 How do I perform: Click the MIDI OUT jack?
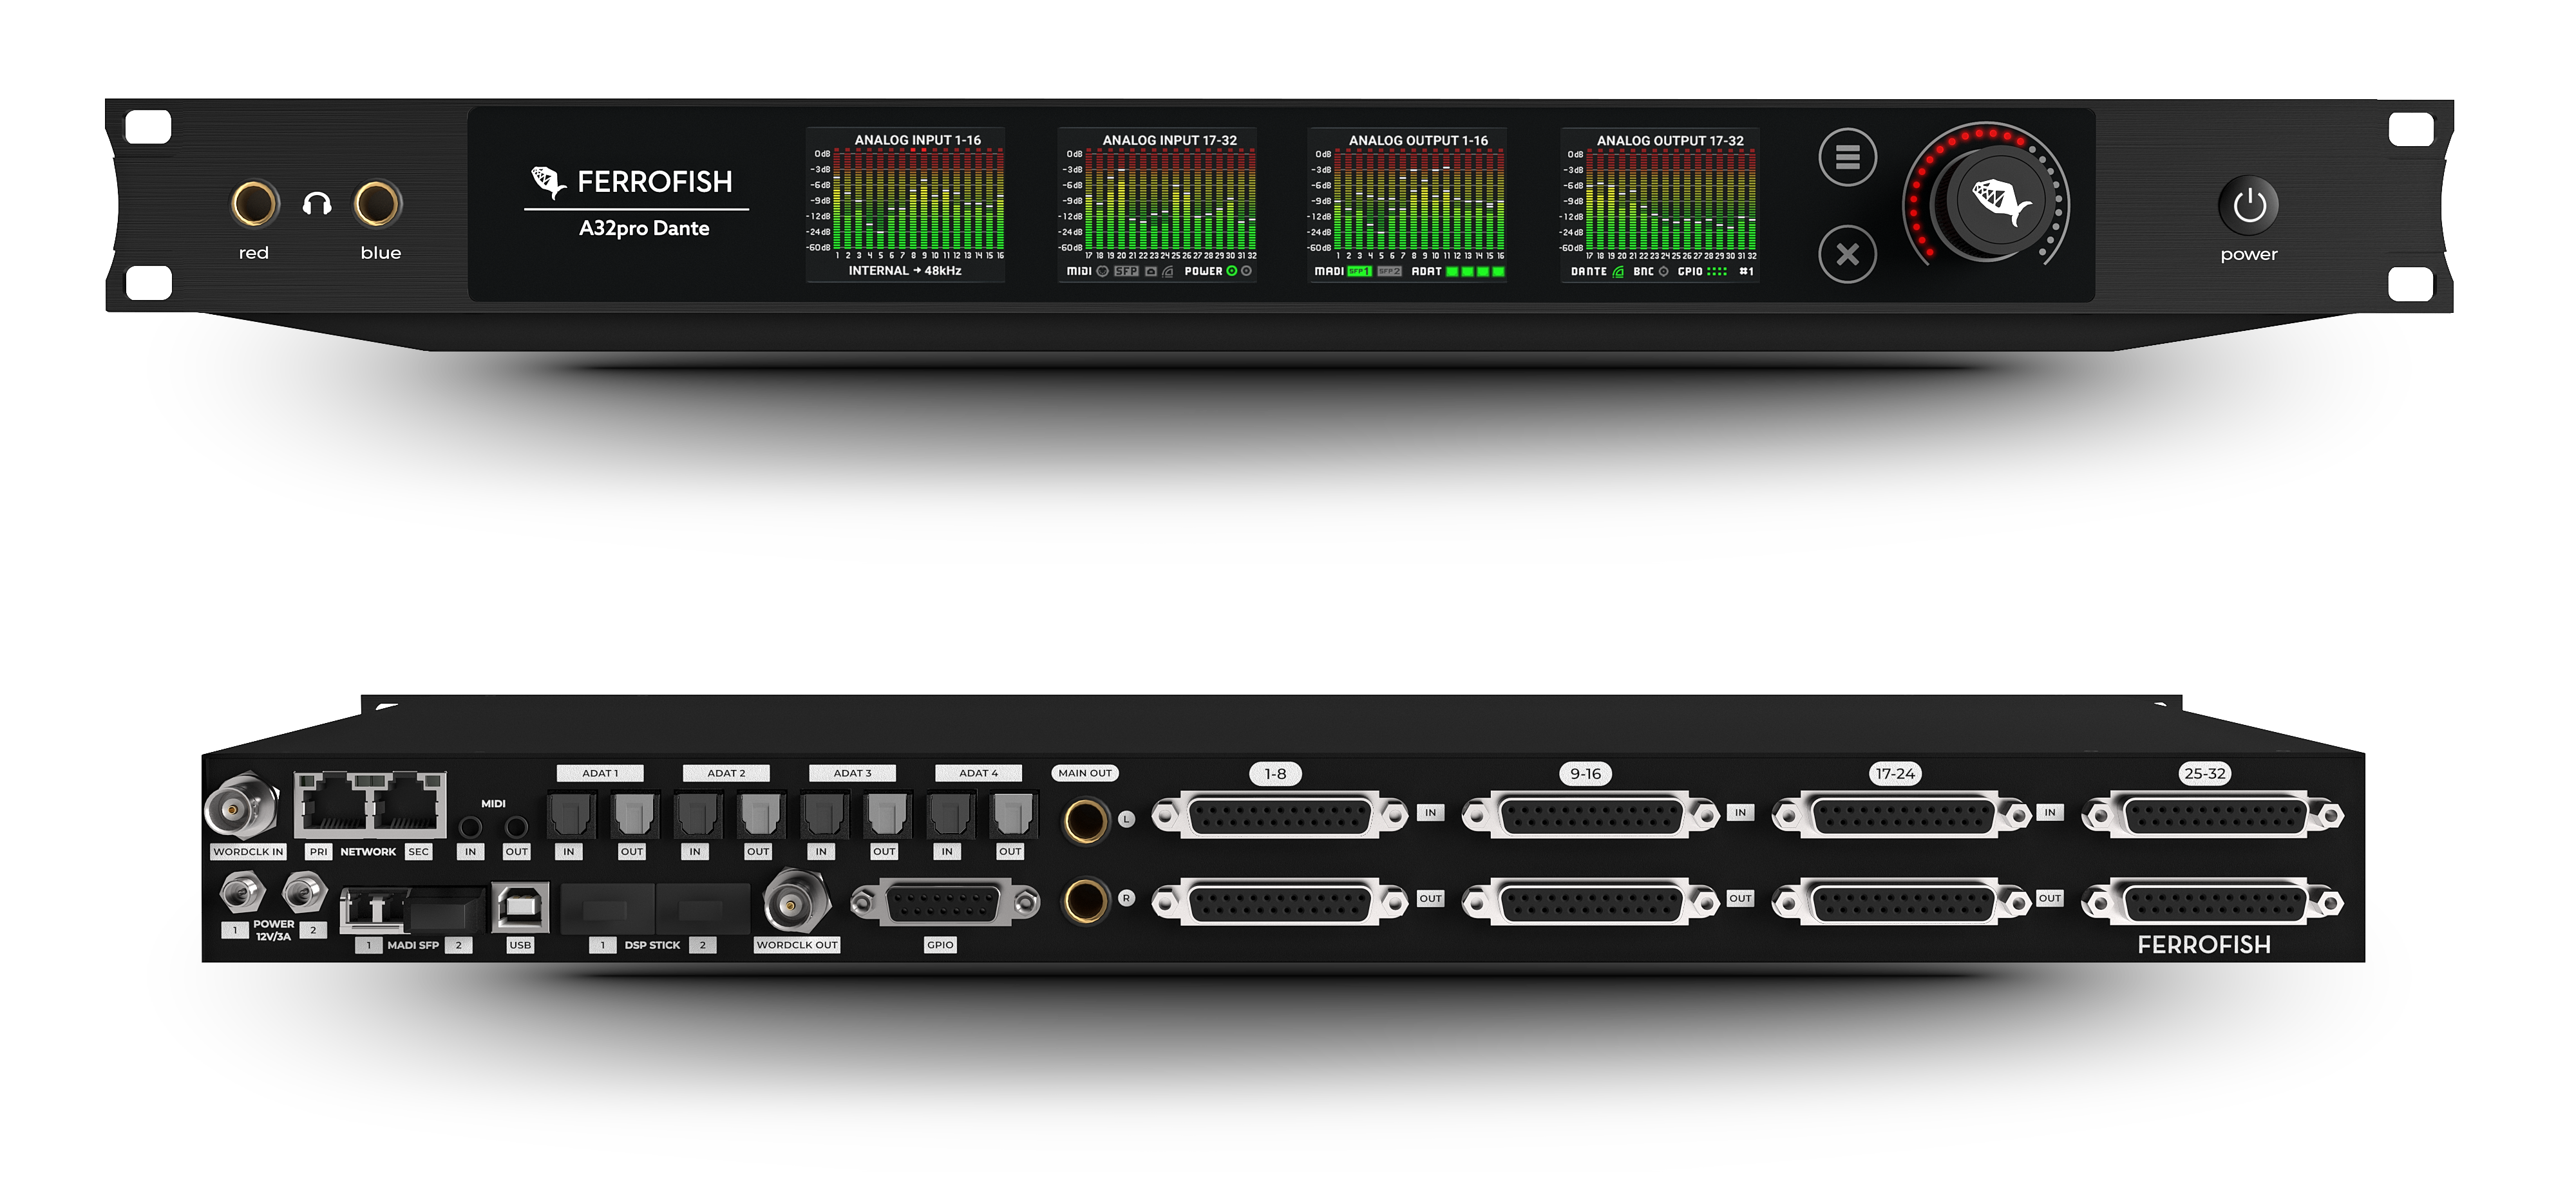(x=516, y=827)
